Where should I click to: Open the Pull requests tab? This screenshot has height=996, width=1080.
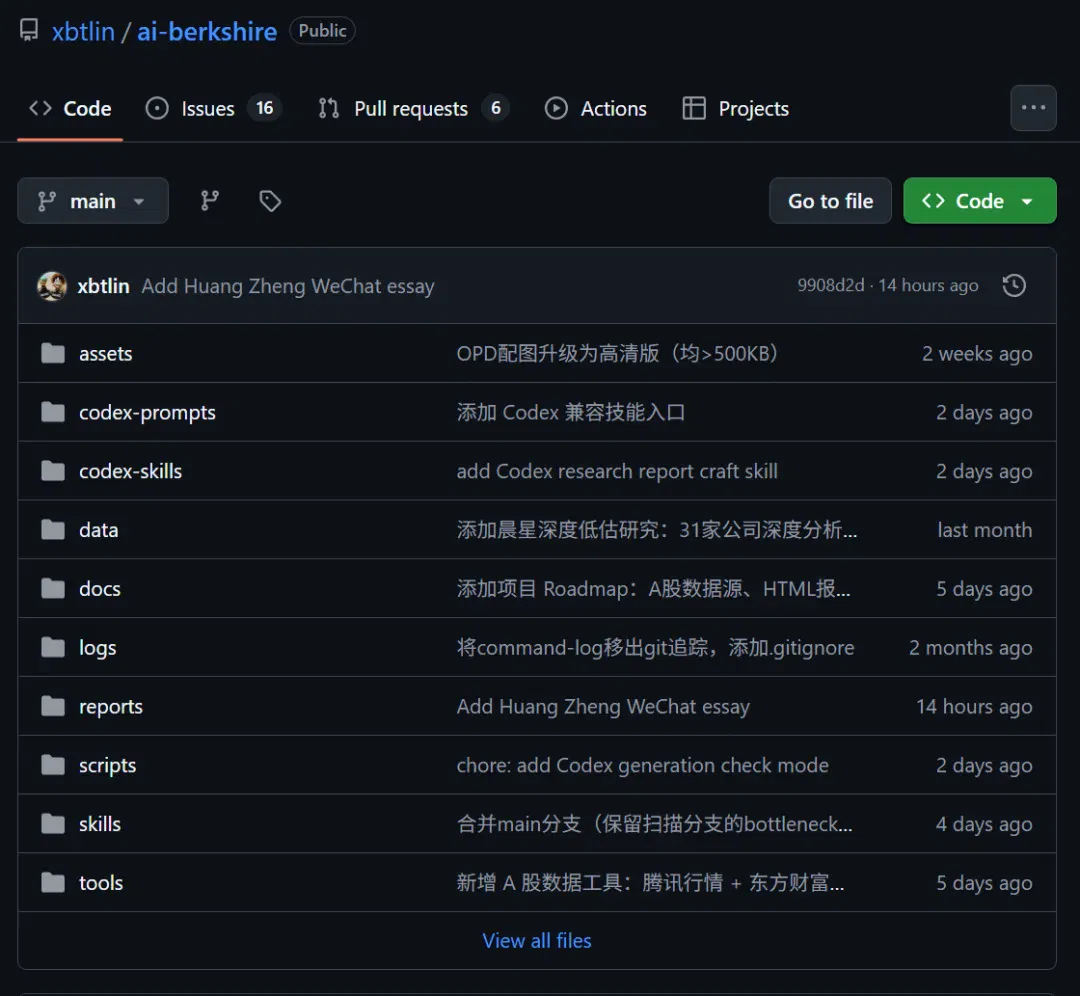413,108
